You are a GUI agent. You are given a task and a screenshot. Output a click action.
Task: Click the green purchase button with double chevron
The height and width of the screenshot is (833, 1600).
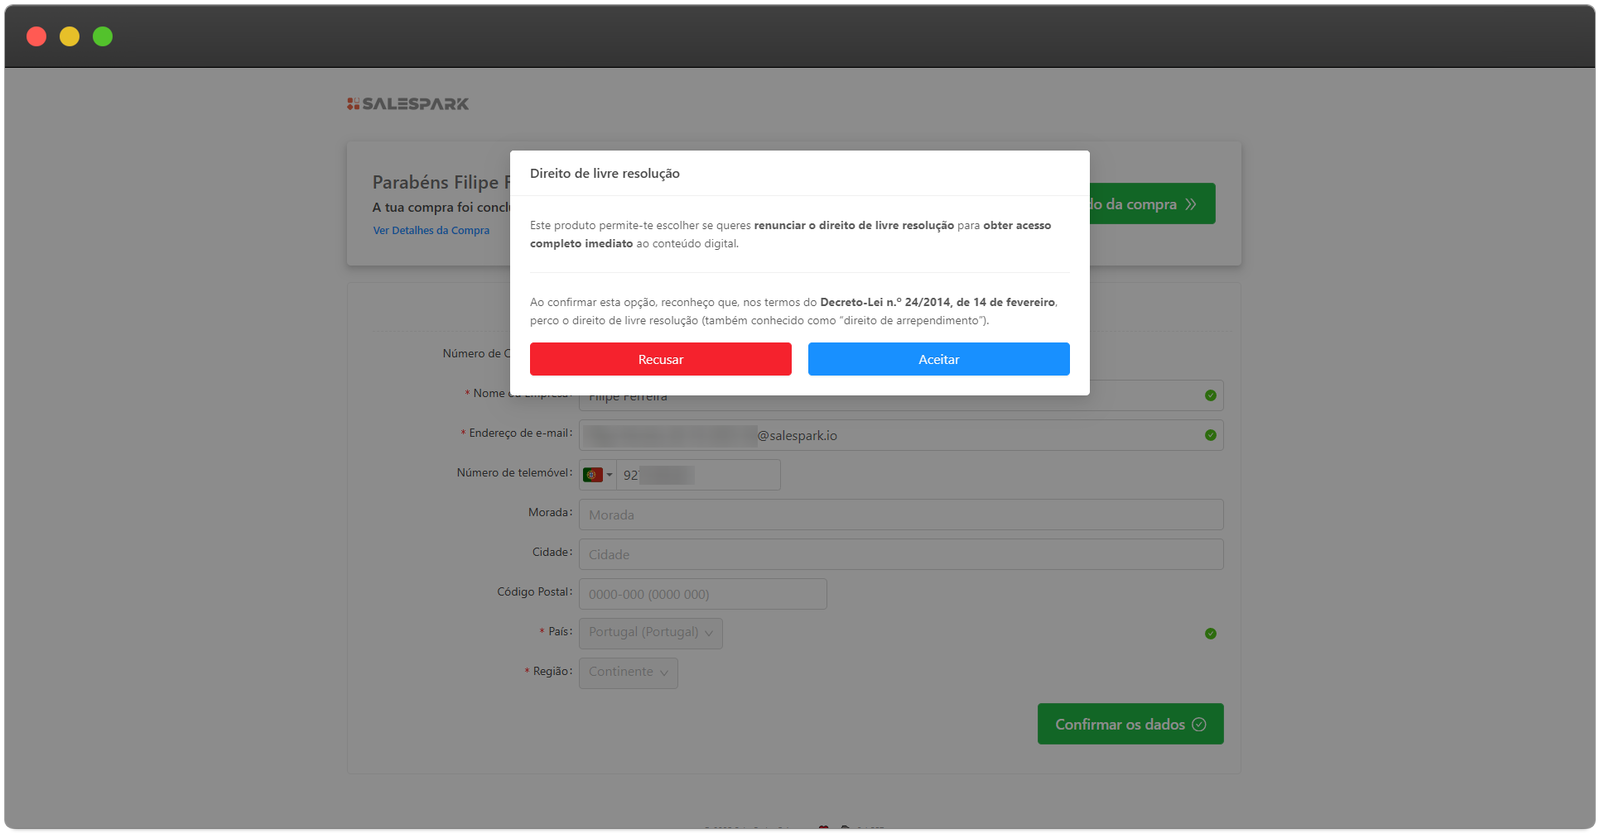(1152, 204)
